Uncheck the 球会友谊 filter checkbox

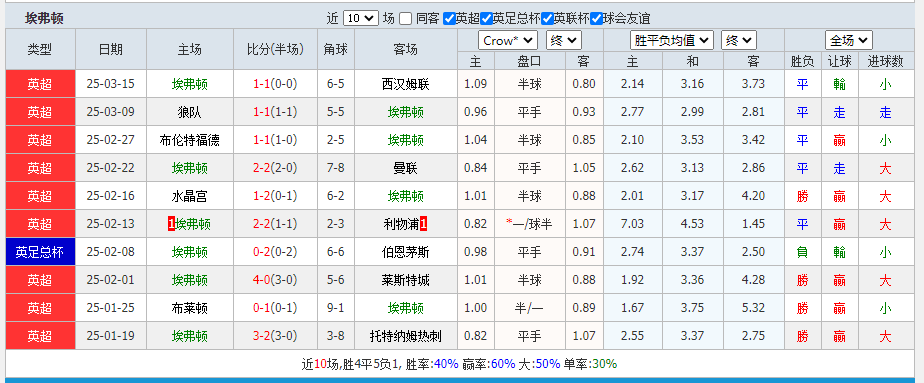(596, 18)
